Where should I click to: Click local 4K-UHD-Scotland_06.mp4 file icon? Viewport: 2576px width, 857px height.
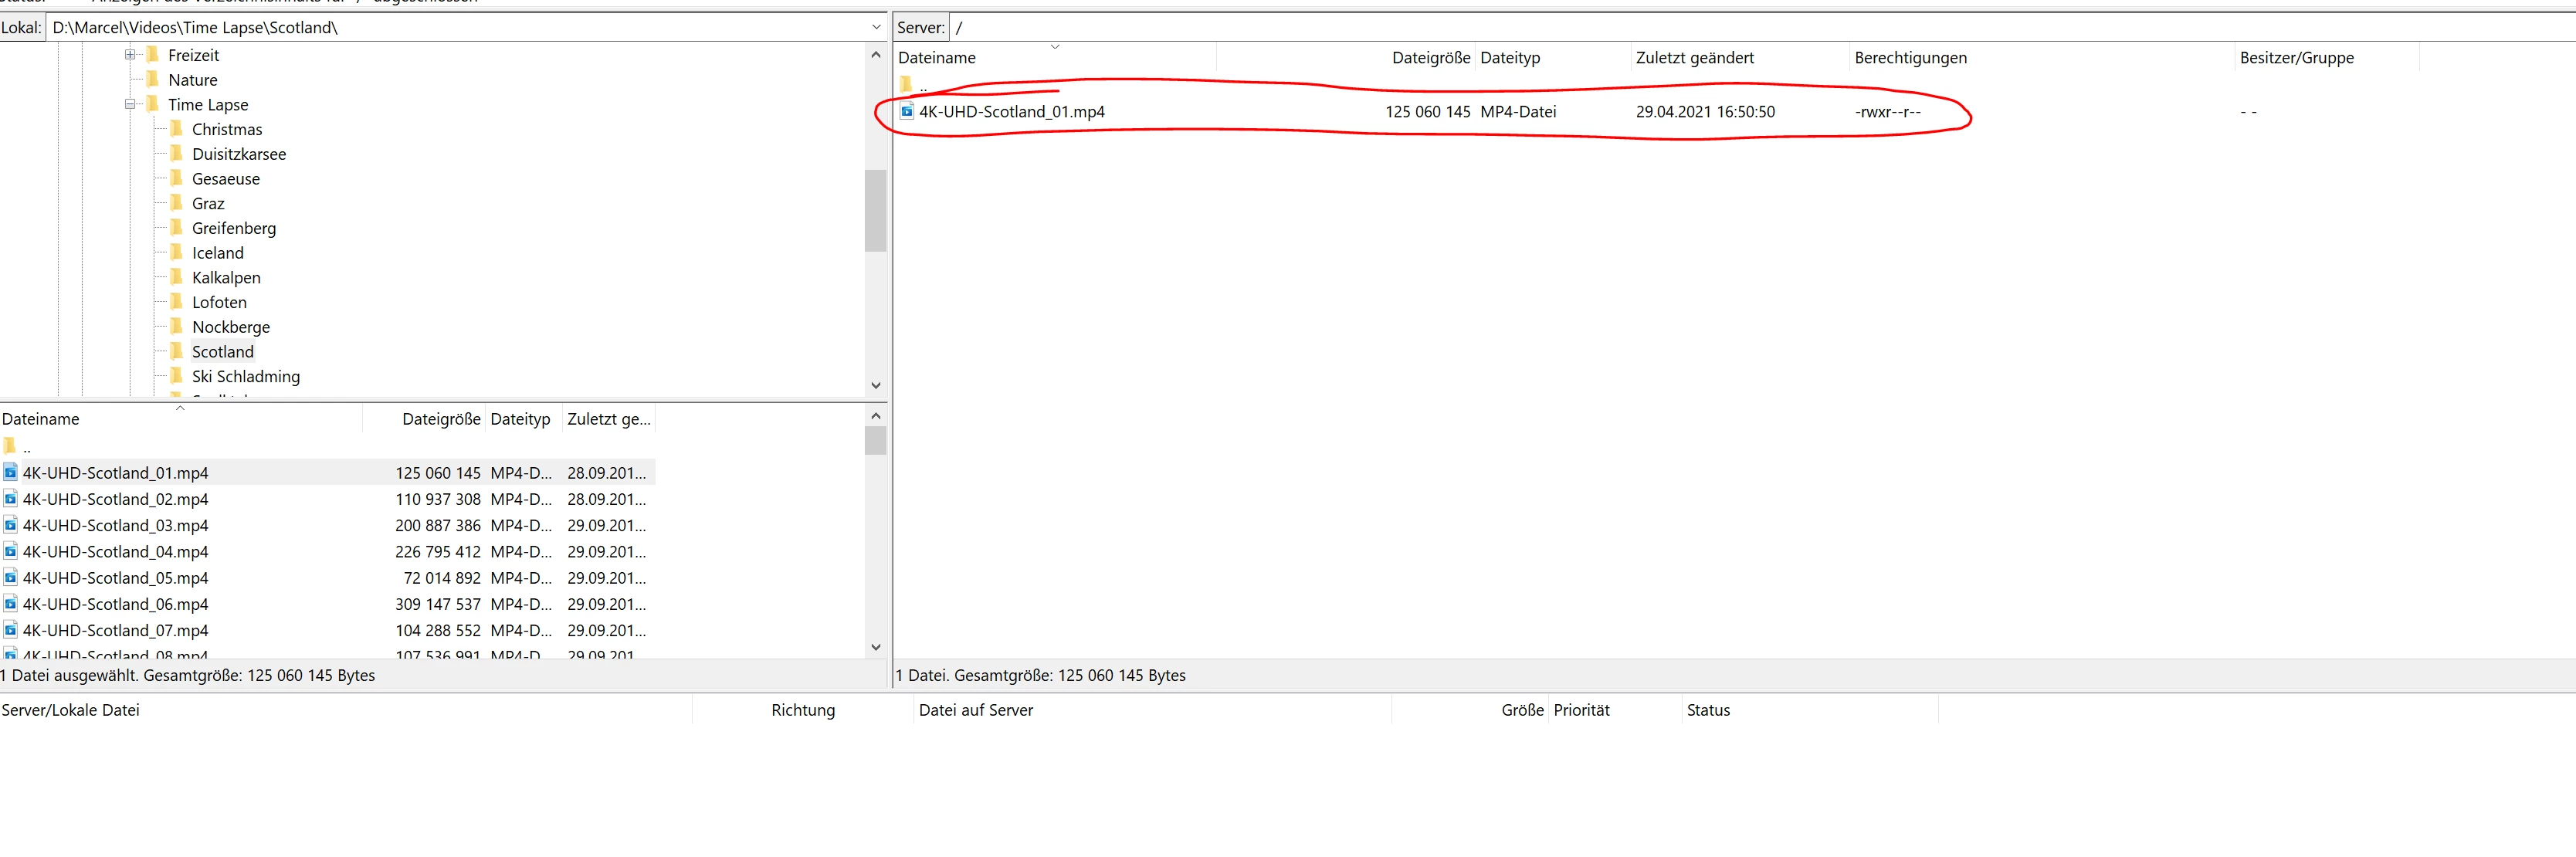(10, 604)
